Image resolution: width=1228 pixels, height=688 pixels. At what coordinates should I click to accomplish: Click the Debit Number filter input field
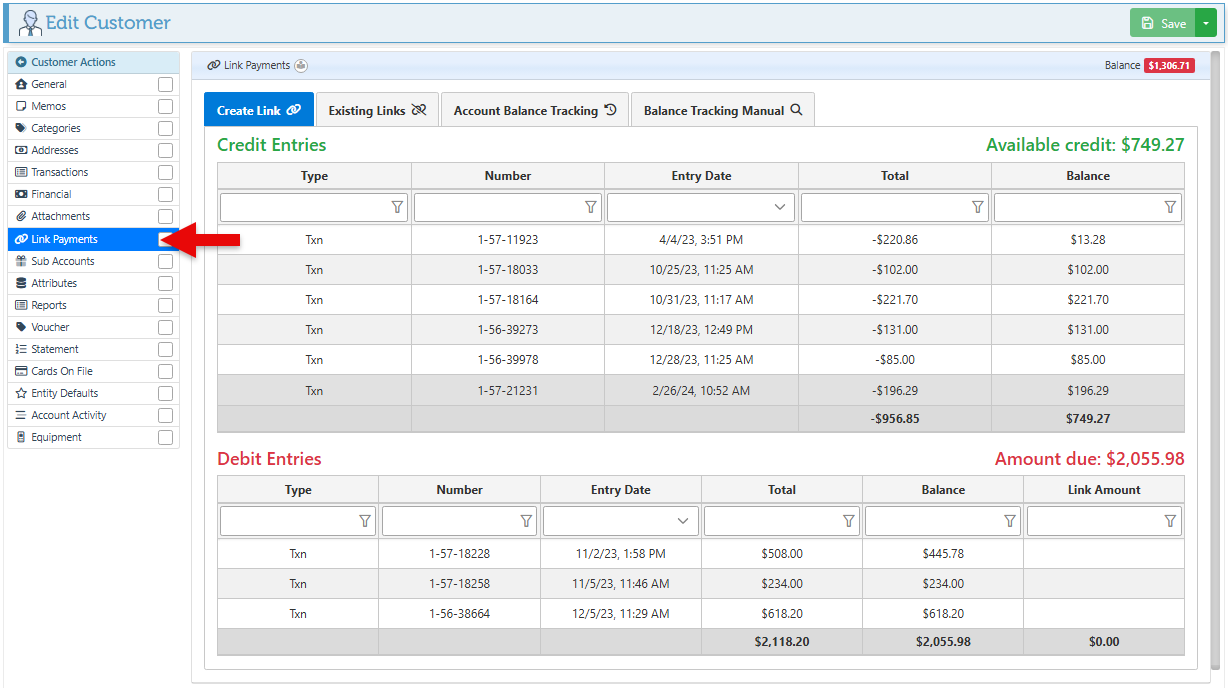point(449,521)
